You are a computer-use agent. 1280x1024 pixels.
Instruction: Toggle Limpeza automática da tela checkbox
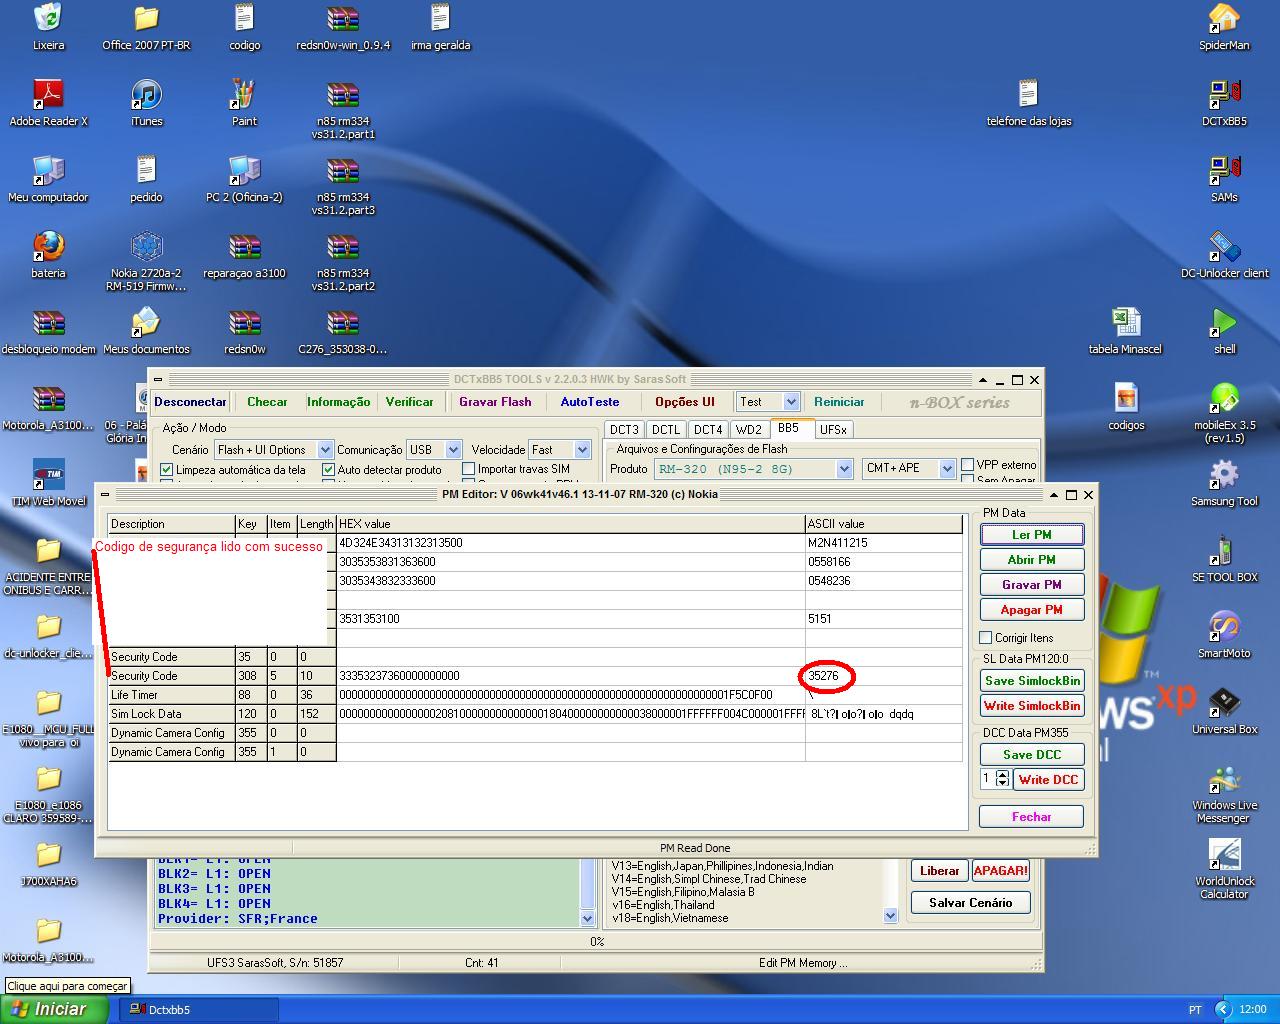click(167, 469)
